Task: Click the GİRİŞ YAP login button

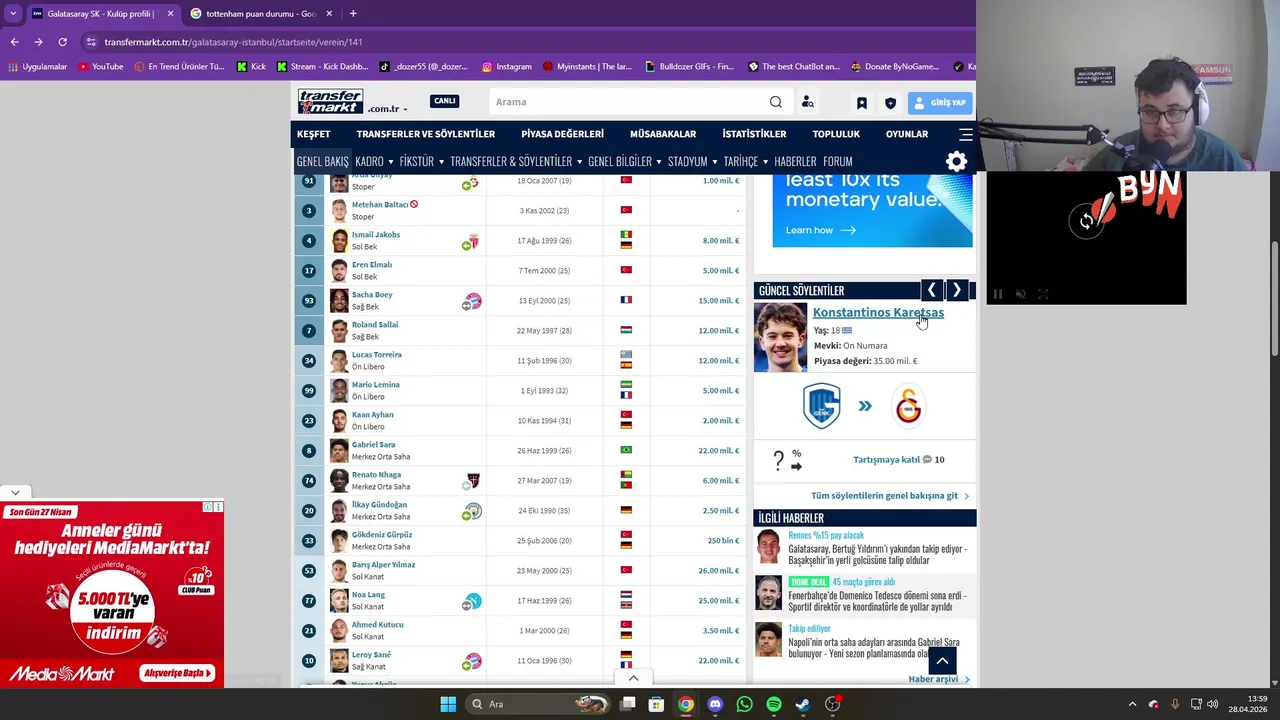Action: coord(940,102)
